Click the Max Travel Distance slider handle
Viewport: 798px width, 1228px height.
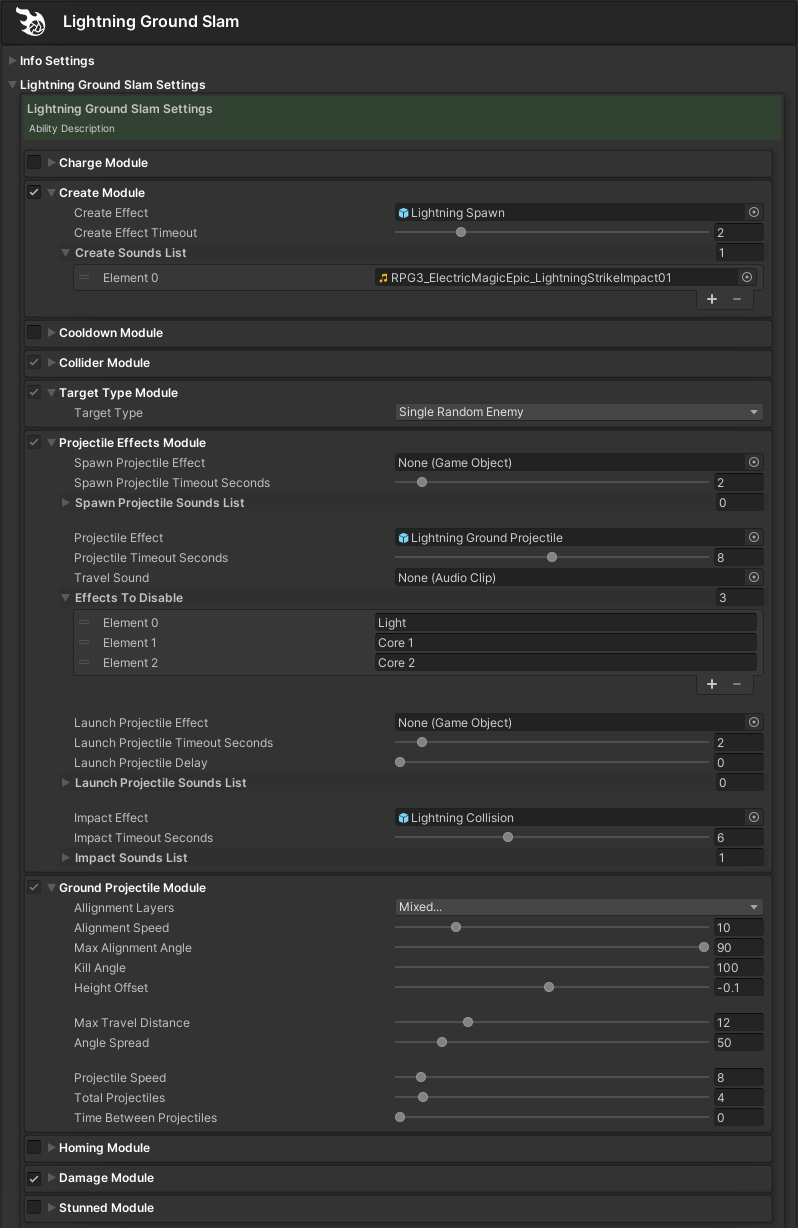[468, 1023]
